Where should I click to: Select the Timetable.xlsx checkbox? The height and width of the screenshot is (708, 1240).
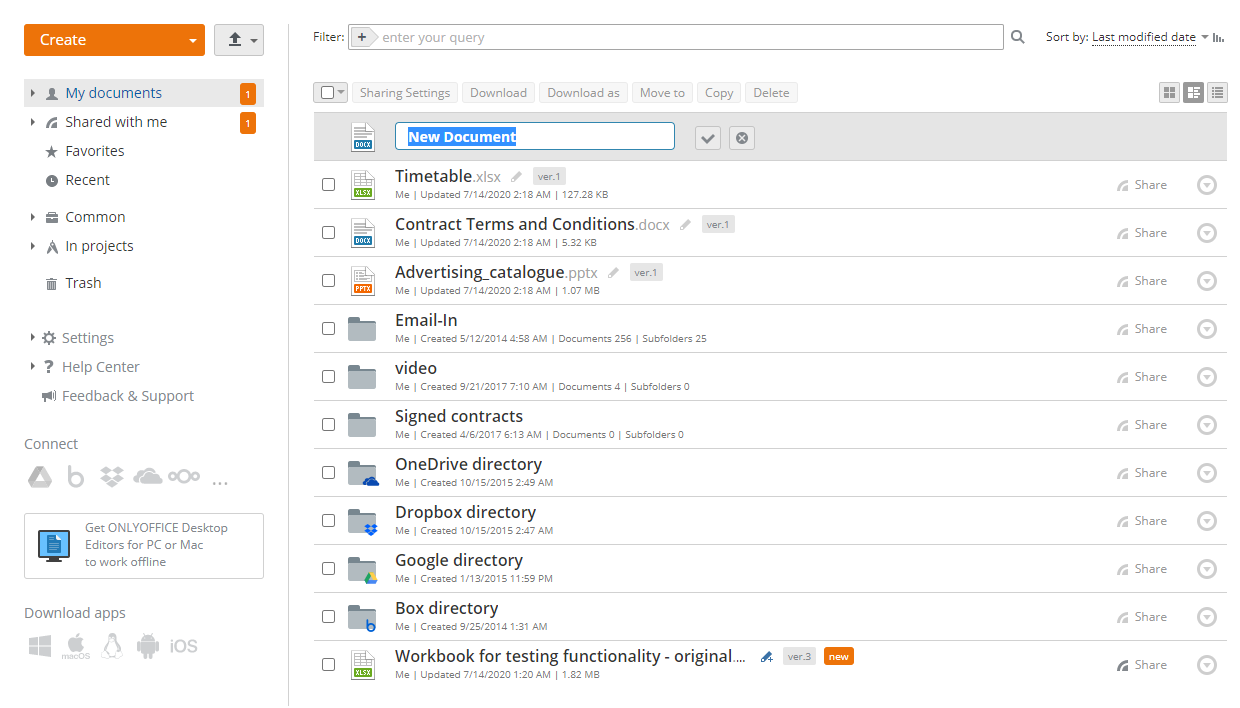pos(328,185)
